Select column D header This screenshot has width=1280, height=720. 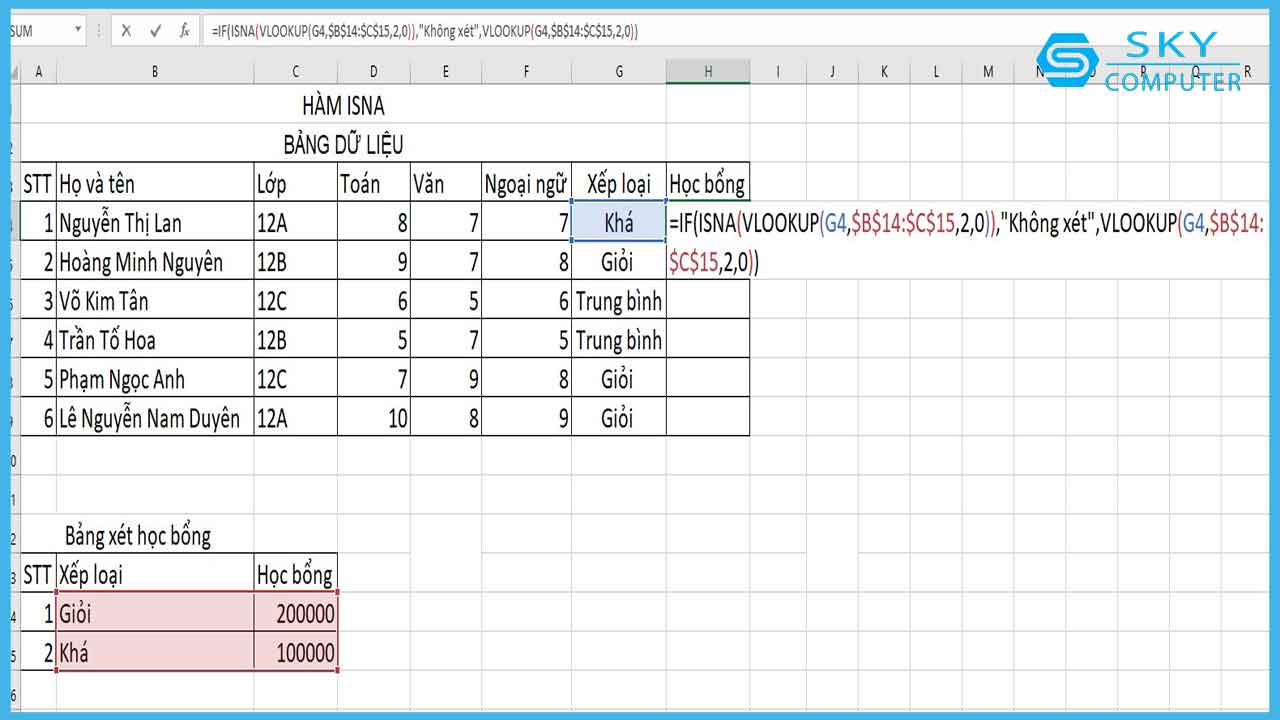(373, 71)
